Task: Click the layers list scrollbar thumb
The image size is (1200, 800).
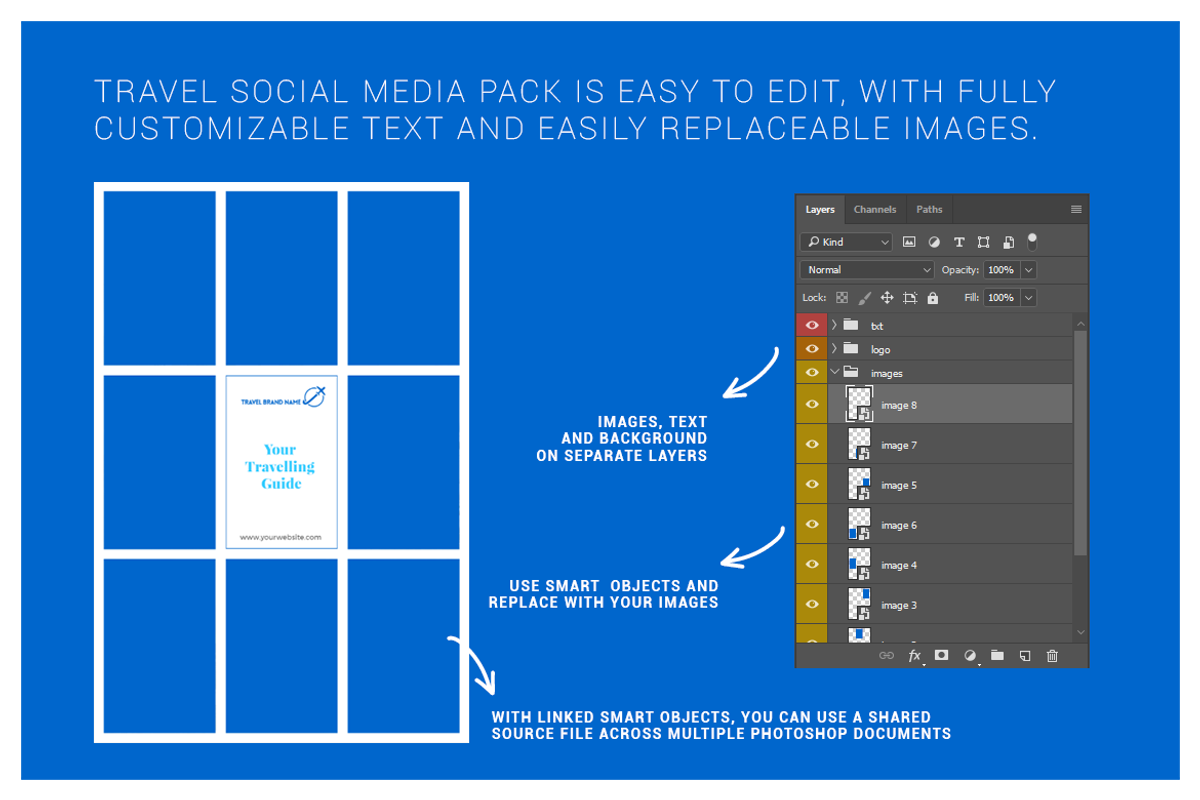Action: coord(1080,442)
